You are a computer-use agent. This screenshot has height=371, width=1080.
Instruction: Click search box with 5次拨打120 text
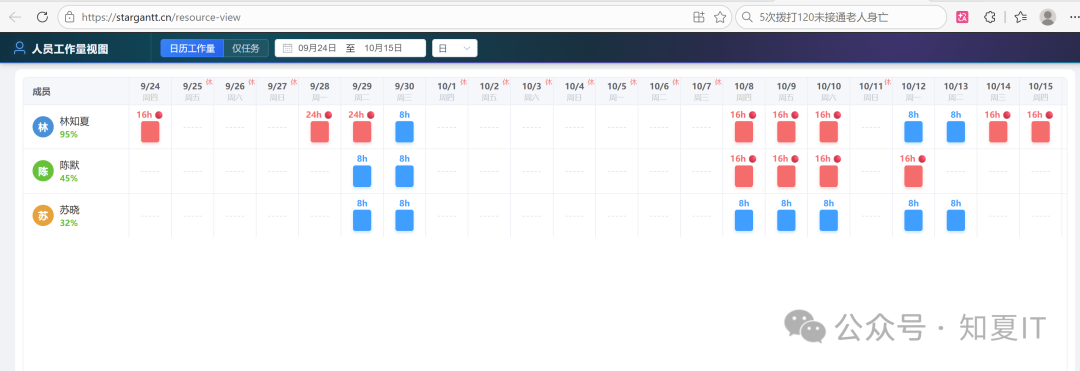pos(840,17)
